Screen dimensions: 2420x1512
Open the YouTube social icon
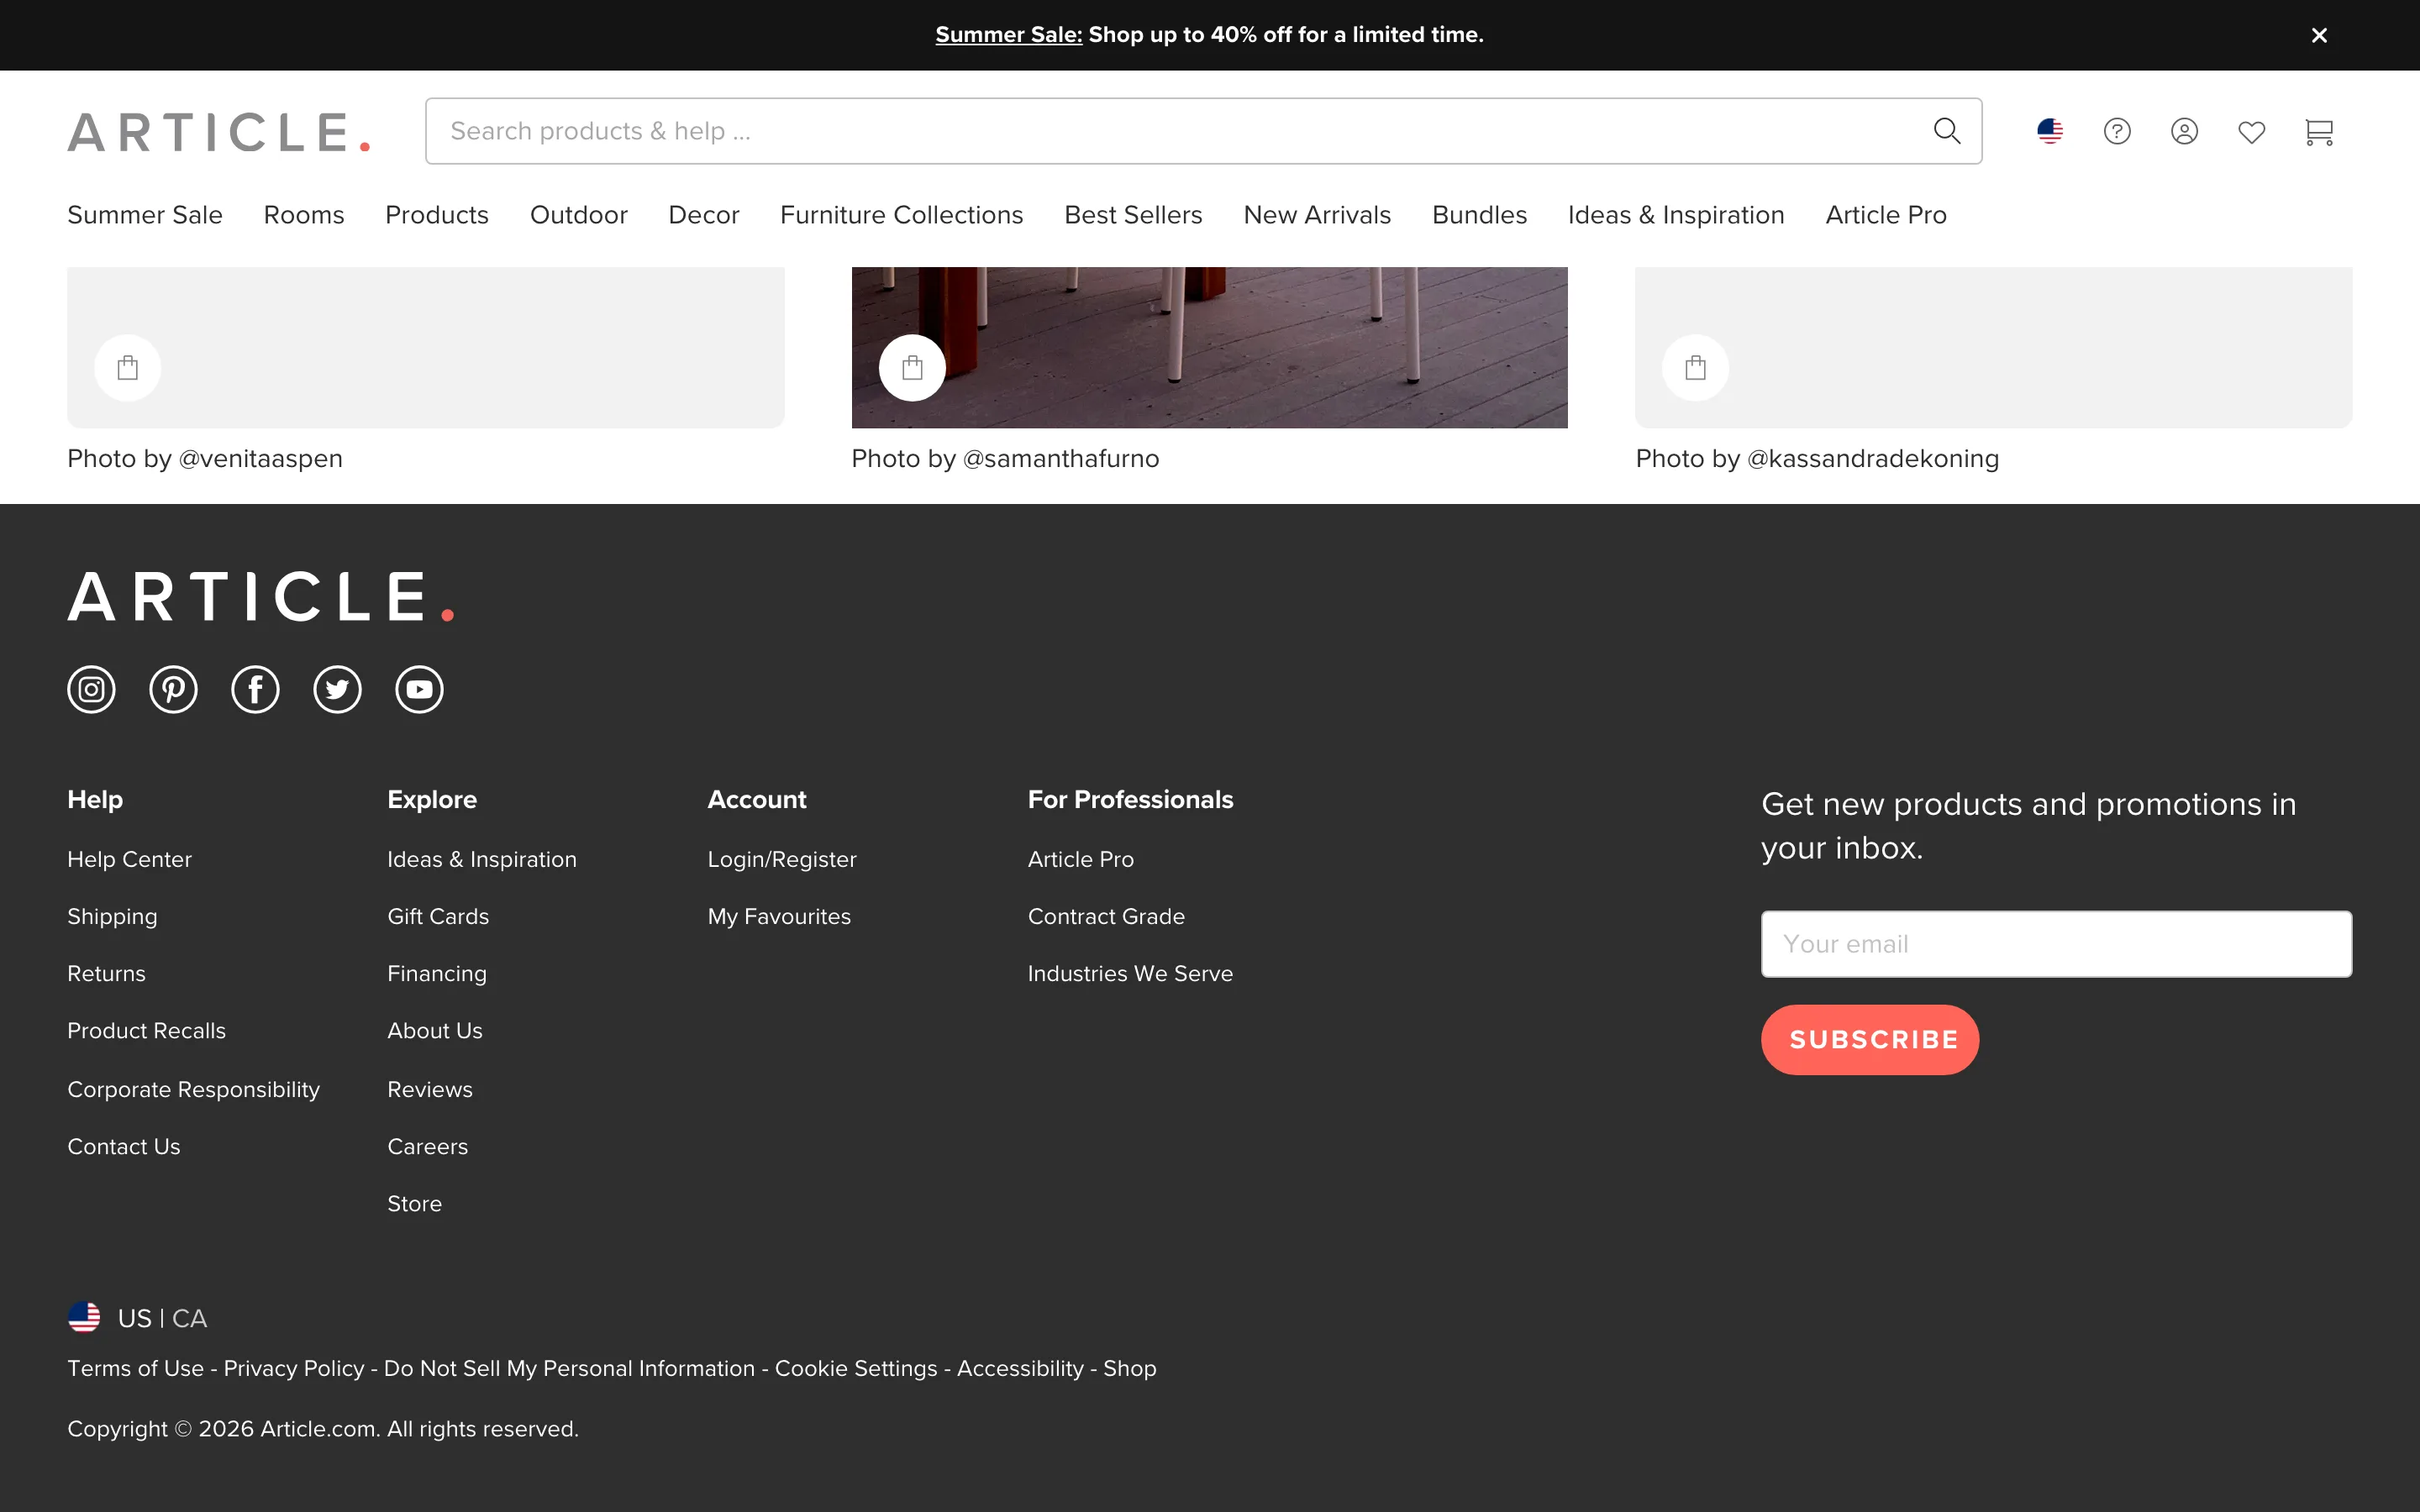tap(419, 689)
